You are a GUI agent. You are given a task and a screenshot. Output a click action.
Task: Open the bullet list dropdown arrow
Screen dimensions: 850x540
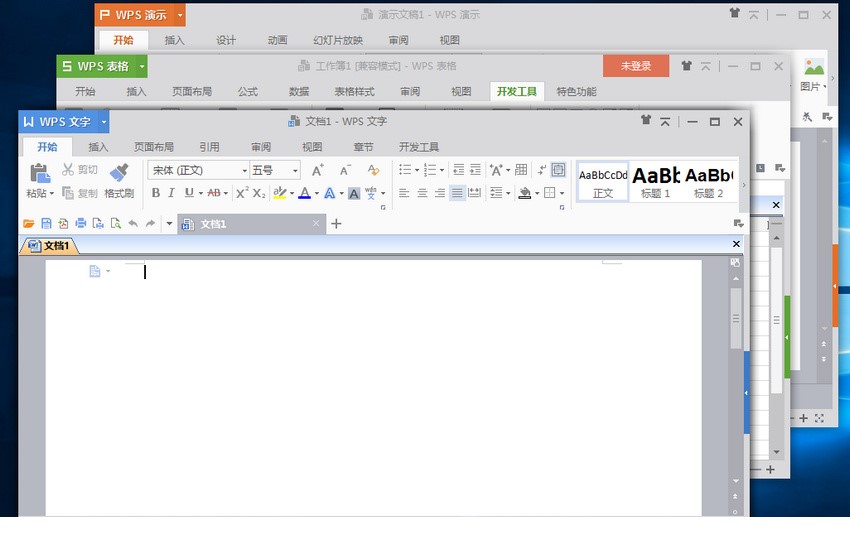(x=417, y=170)
